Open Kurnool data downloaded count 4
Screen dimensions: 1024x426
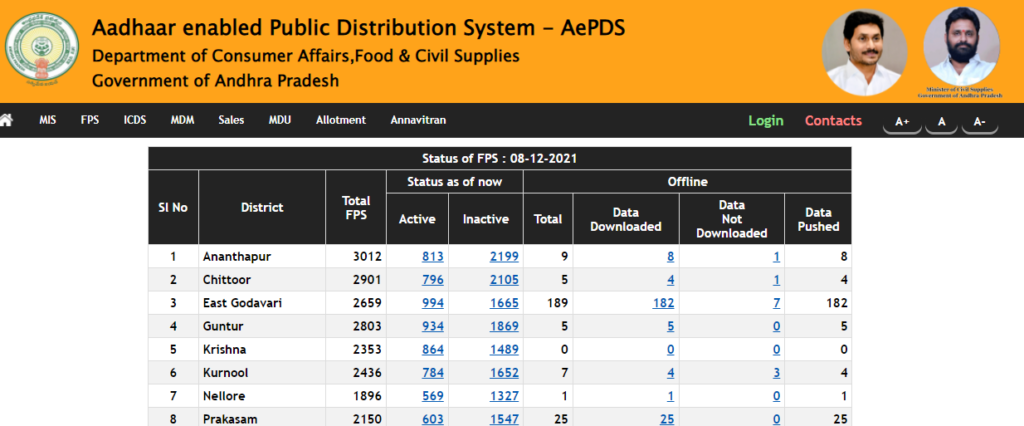tap(671, 373)
